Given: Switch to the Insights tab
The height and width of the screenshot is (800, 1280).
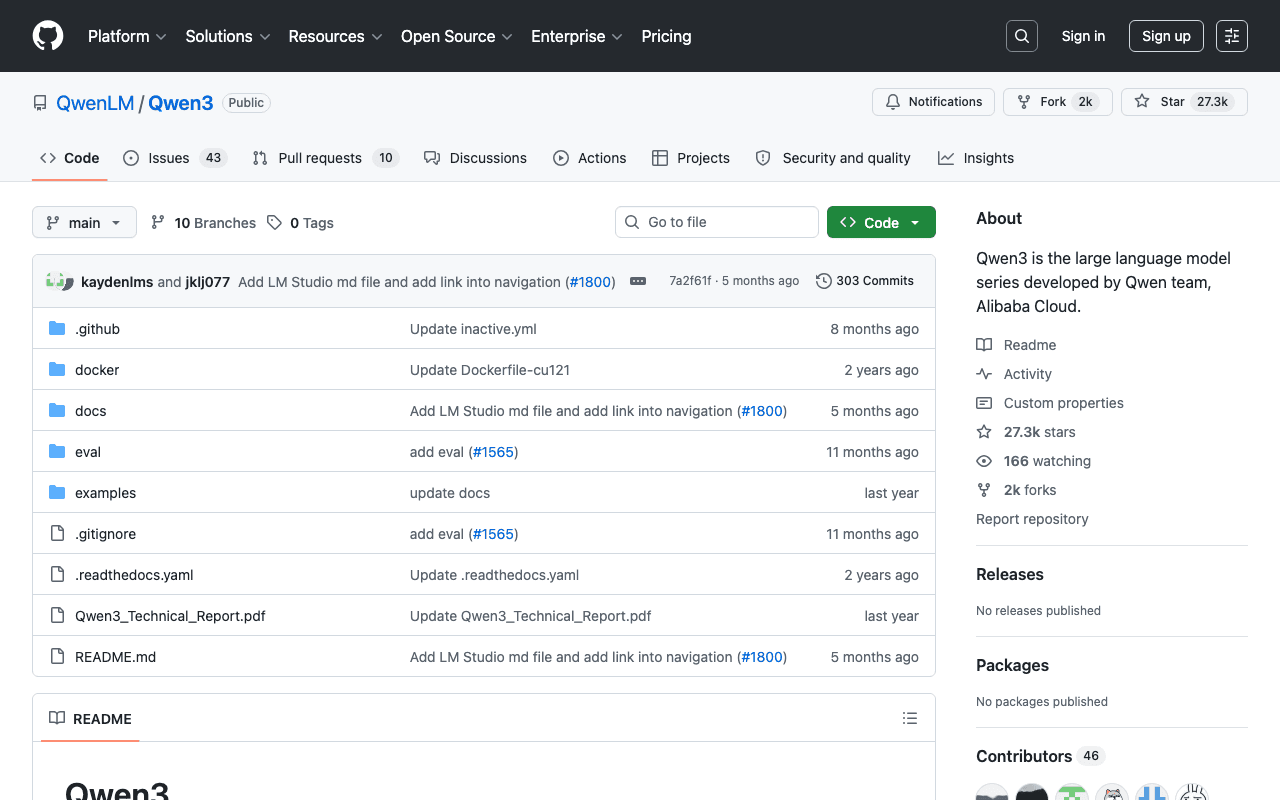Looking at the screenshot, I should click(x=976, y=158).
